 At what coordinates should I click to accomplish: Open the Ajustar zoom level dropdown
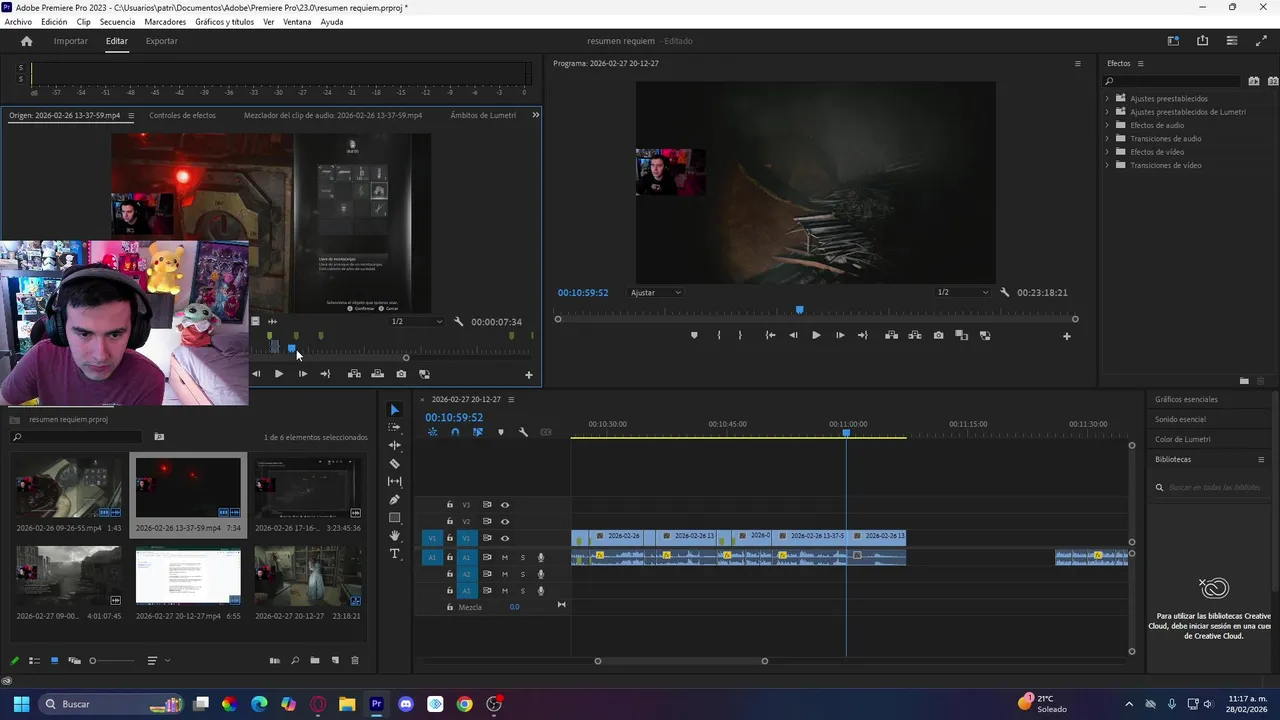pyautogui.click(x=656, y=293)
